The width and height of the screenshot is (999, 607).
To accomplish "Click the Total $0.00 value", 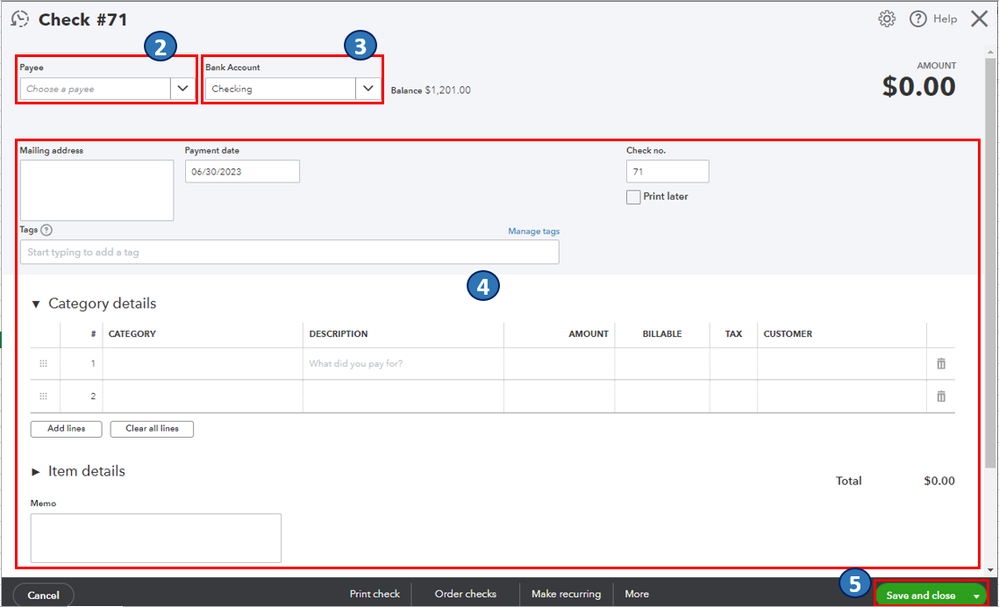I will (x=939, y=481).
